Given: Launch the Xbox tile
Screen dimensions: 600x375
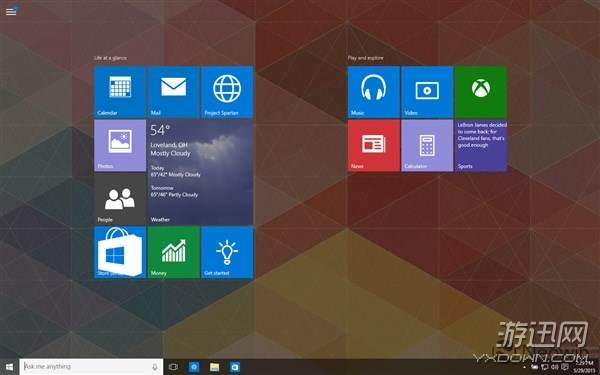Looking at the screenshot, I should click(481, 91).
